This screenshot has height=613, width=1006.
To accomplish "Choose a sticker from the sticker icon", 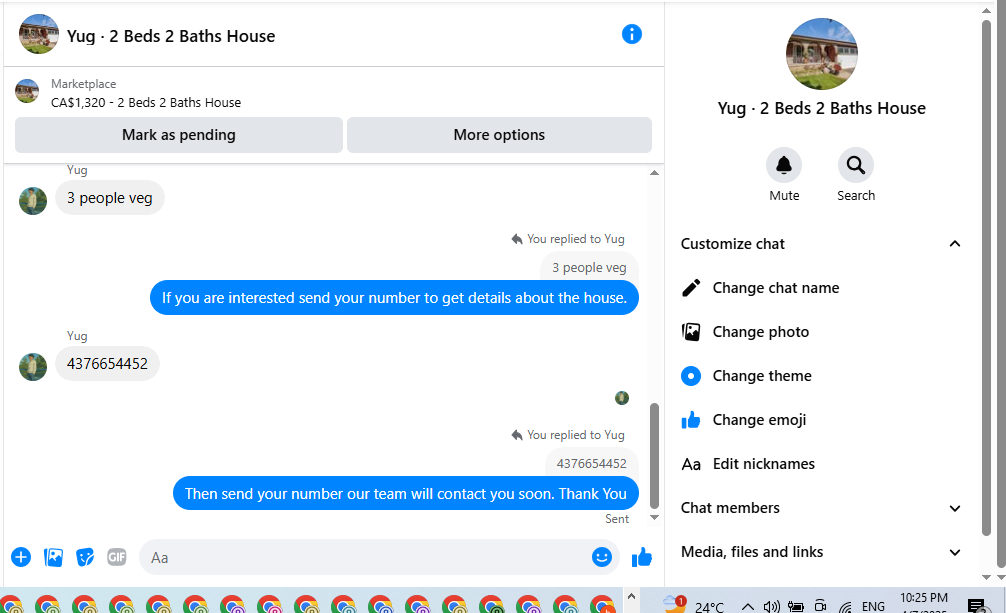I will tap(85, 557).
